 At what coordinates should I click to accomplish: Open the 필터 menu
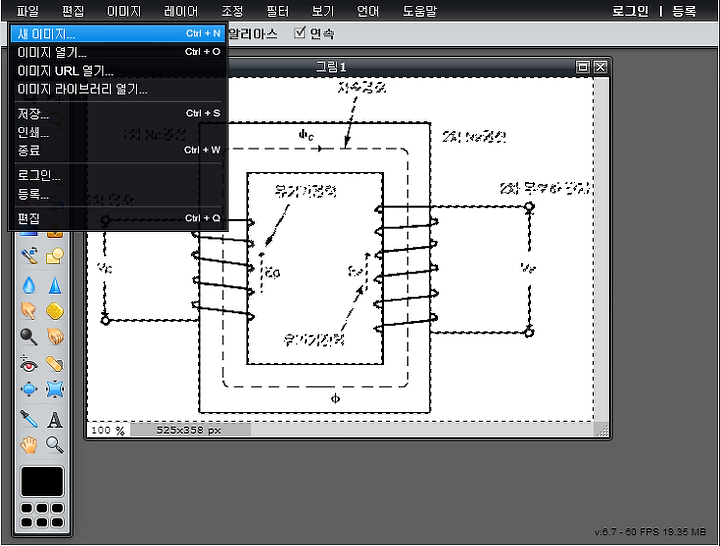coord(277,11)
